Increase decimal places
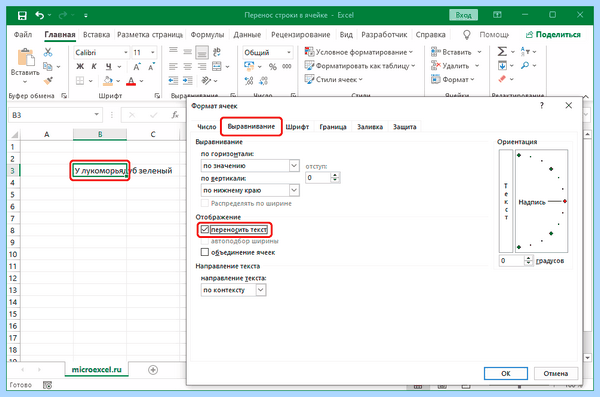The height and width of the screenshot is (397, 600). [249, 81]
